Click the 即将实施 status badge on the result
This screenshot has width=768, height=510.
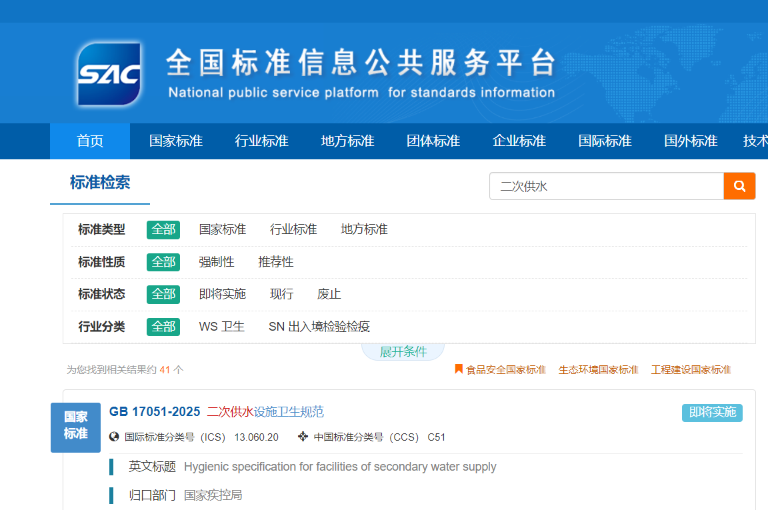tap(712, 413)
